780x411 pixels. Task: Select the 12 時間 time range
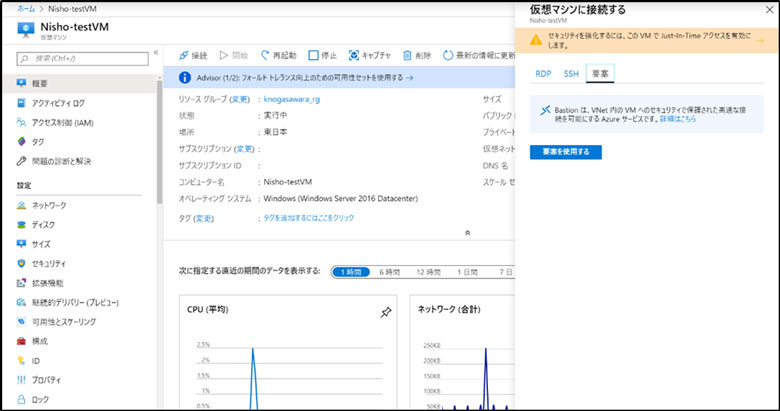coord(427,271)
